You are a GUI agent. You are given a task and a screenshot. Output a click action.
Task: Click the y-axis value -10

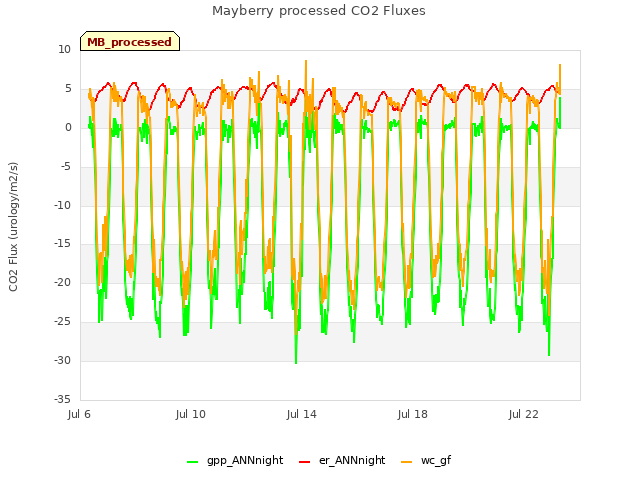point(62,205)
